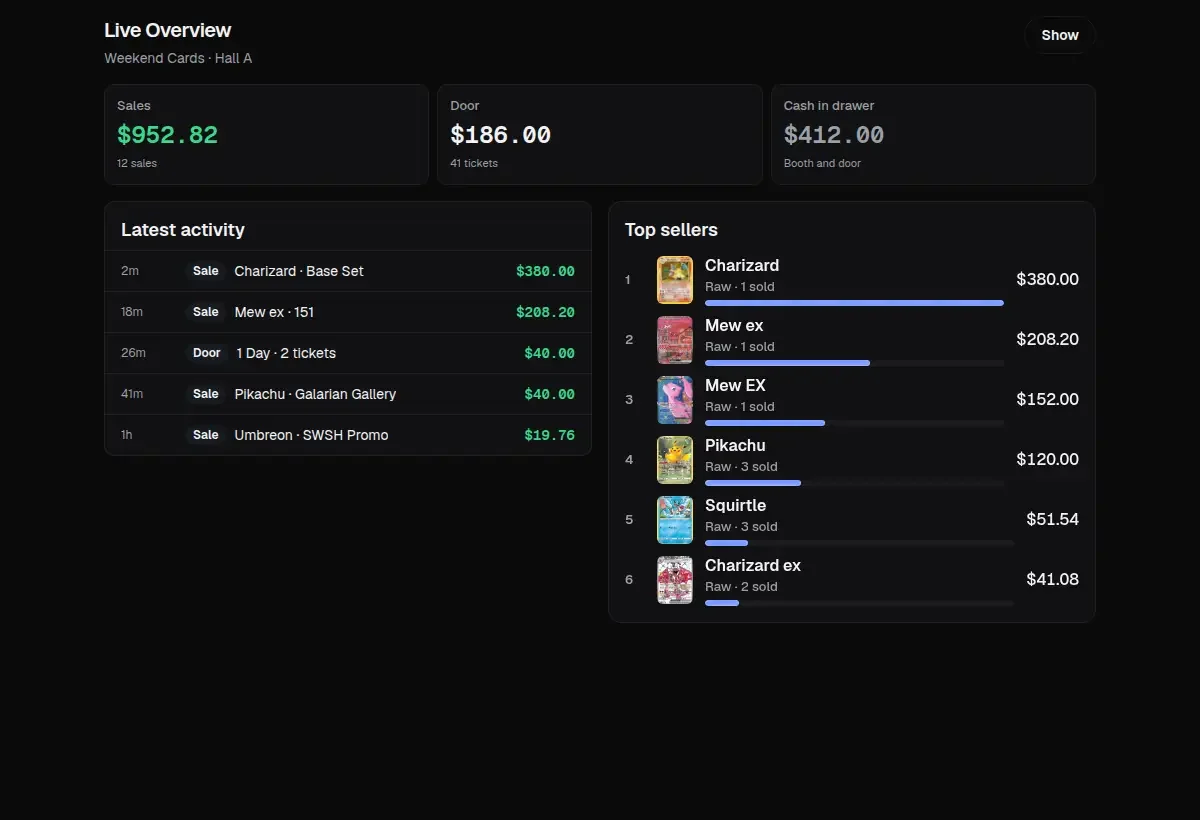Open the Mew ex card thumbnail
This screenshot has width=1200, height=820.
coord(675,340)
